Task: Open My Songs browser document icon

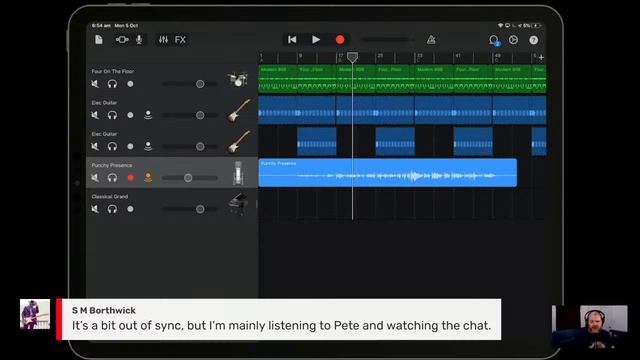Action: [x=99, y=40]
